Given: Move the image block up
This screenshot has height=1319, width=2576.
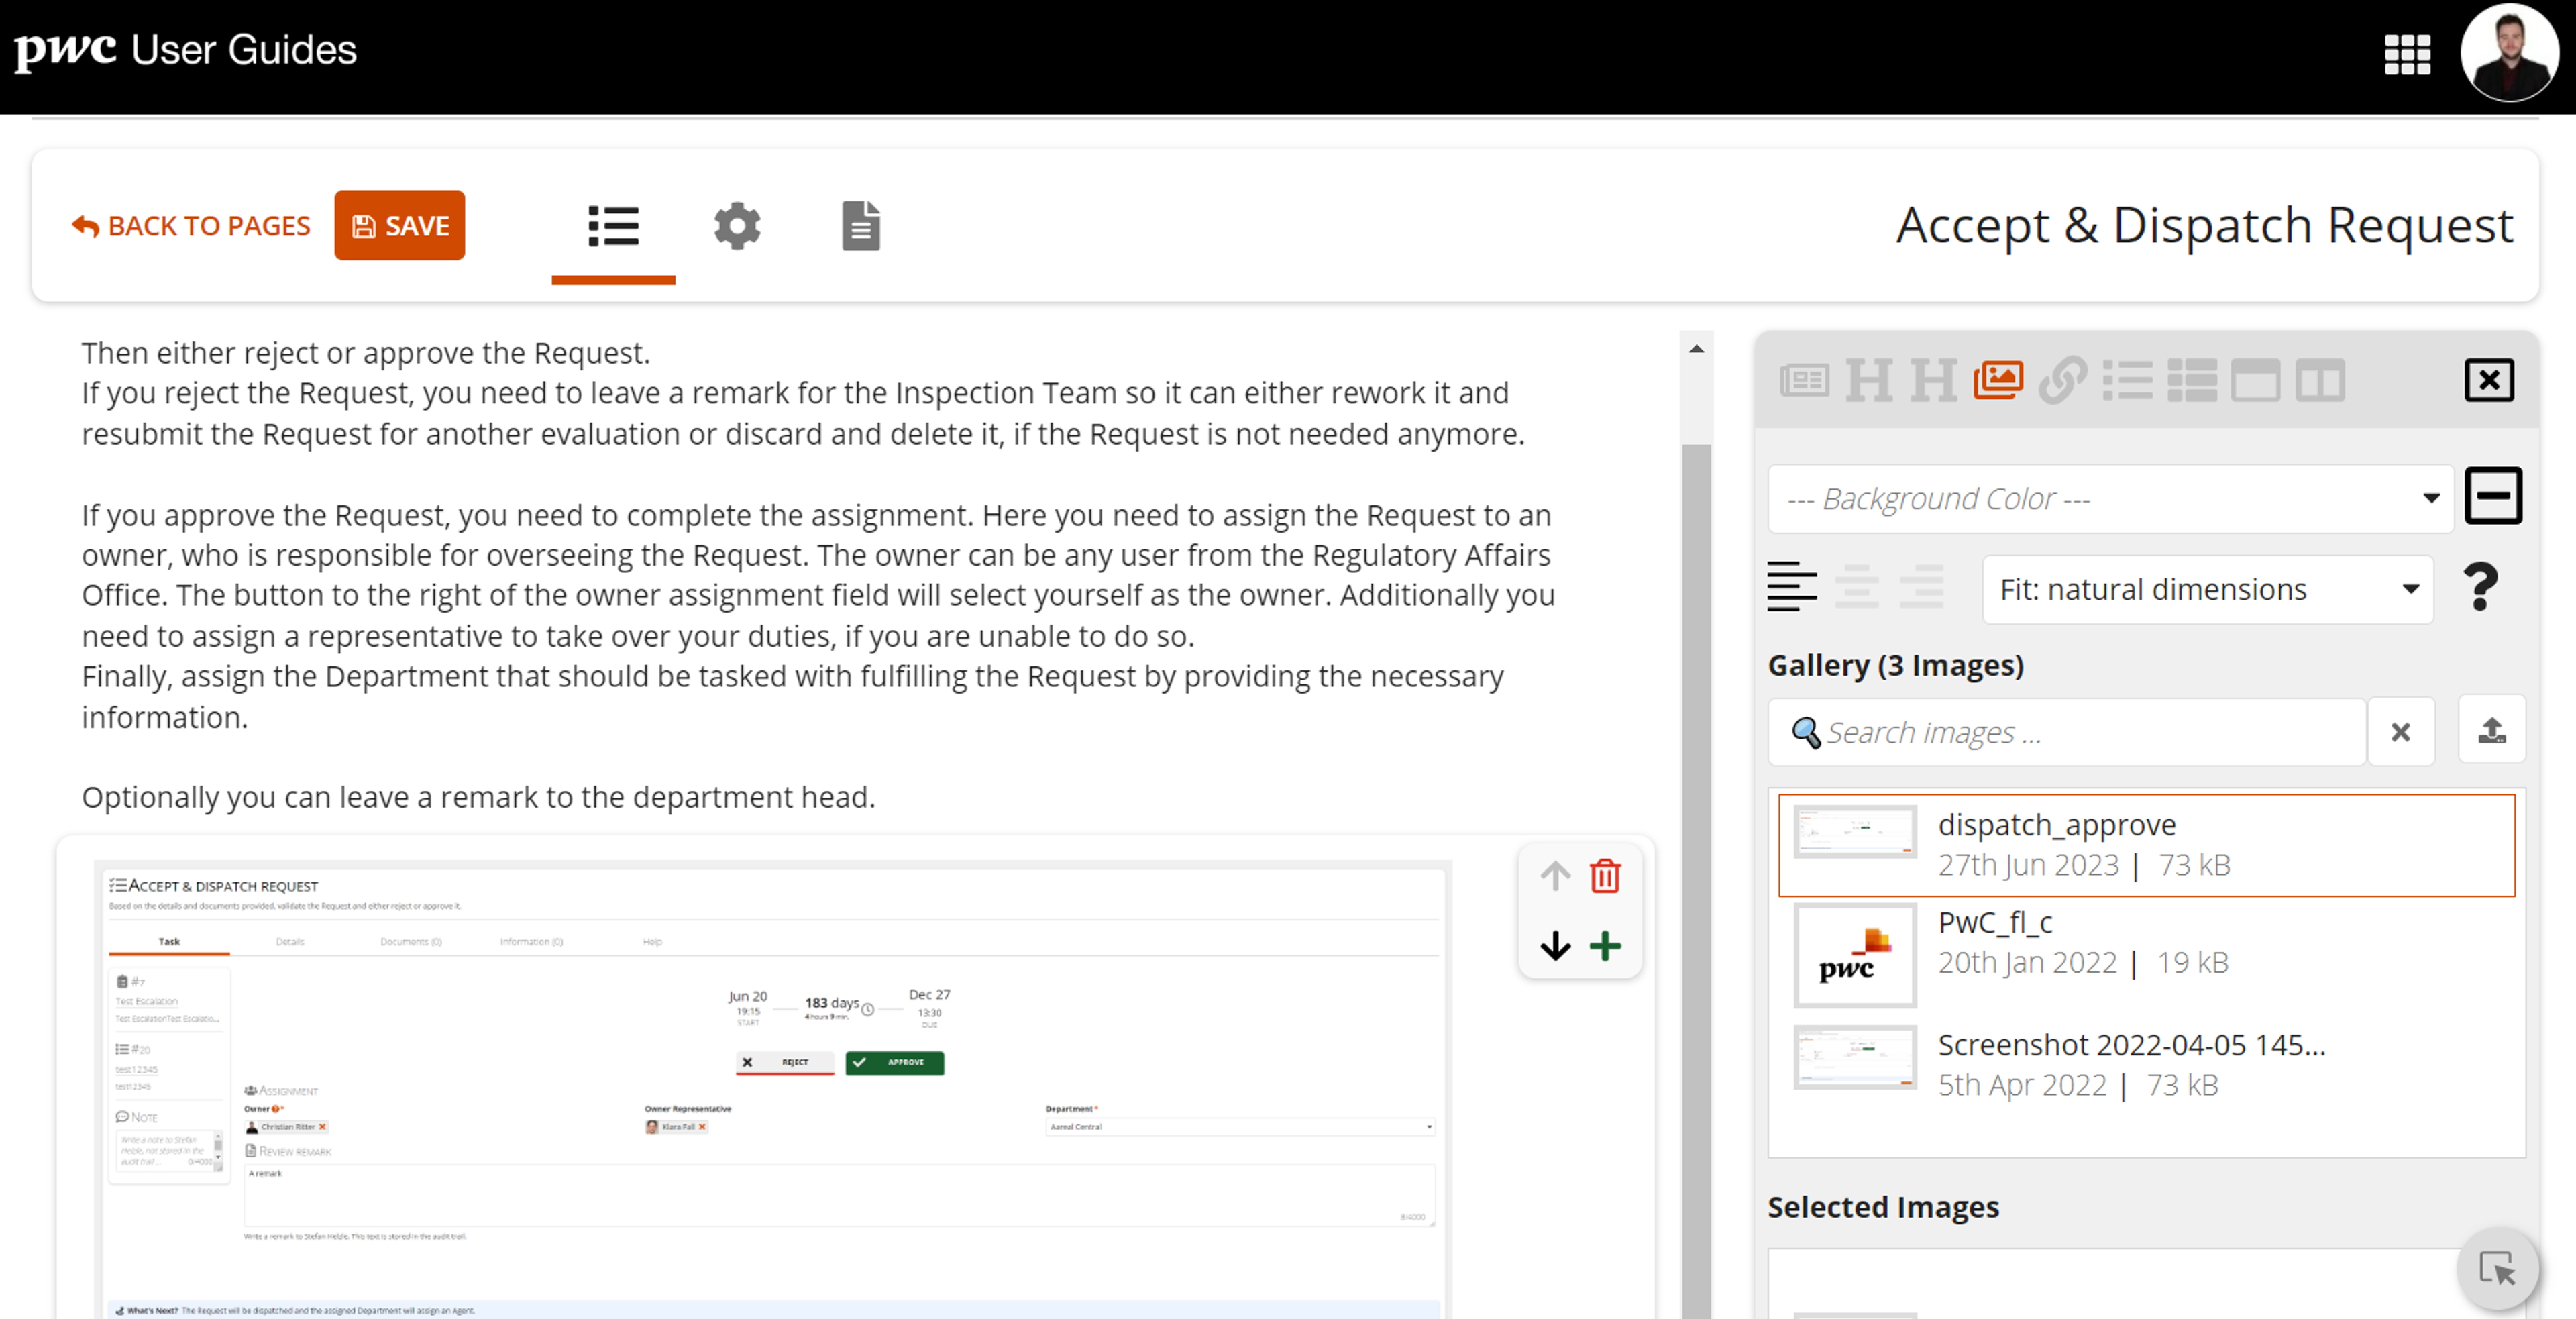Looking at the screenshot, I should coord(1555,877).
